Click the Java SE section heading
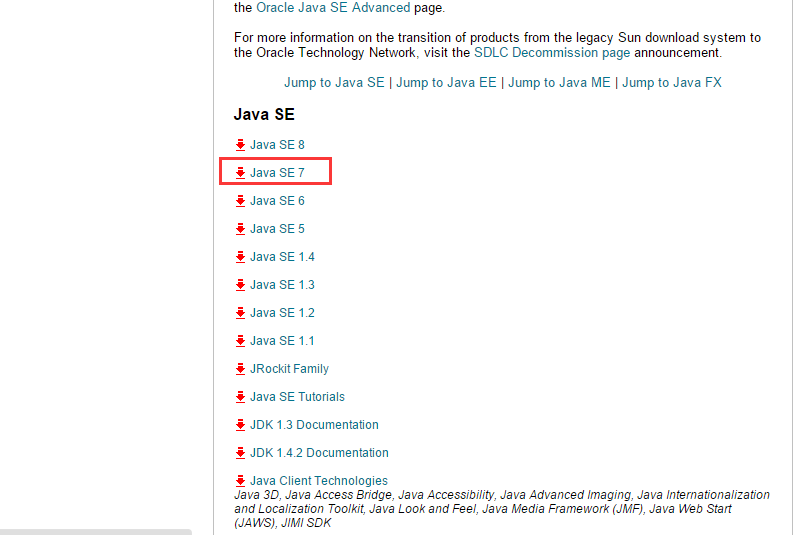The width and height of the screenshot is (806, 535). pyautogui.click(x=264, y=114)
